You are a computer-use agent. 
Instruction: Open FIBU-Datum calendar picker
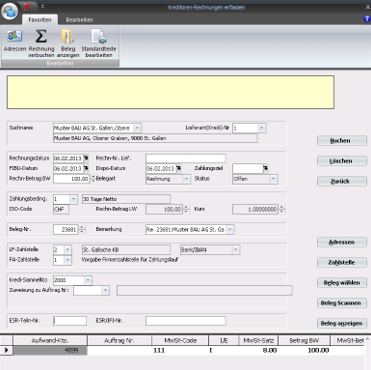(86, 169)
